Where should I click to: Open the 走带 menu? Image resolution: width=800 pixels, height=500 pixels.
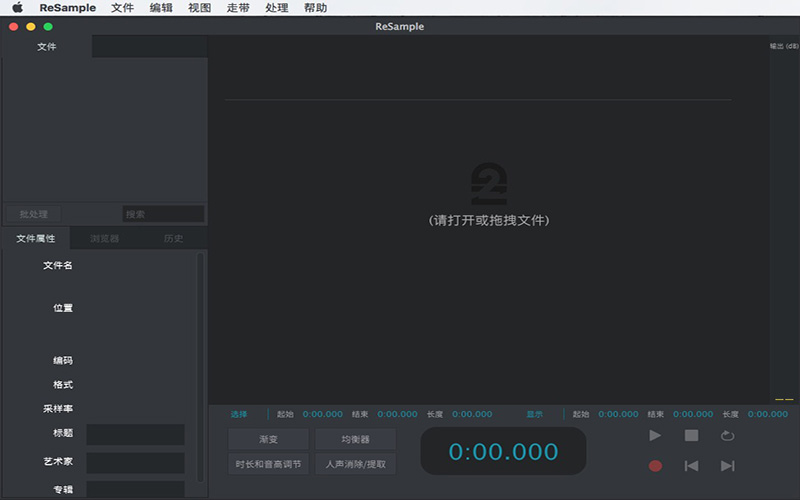[x=238, y=8]
